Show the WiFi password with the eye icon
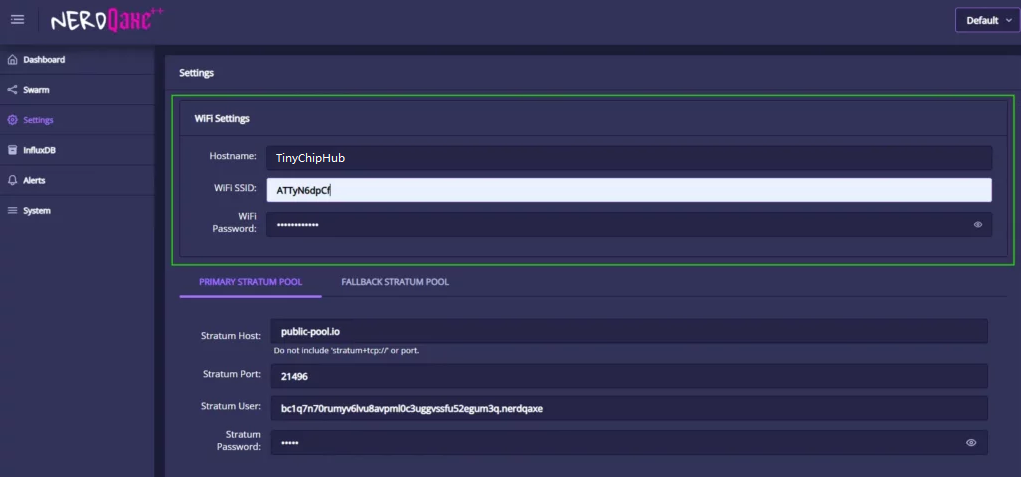This screenshot has width=1021, height=477. (977, 225)
